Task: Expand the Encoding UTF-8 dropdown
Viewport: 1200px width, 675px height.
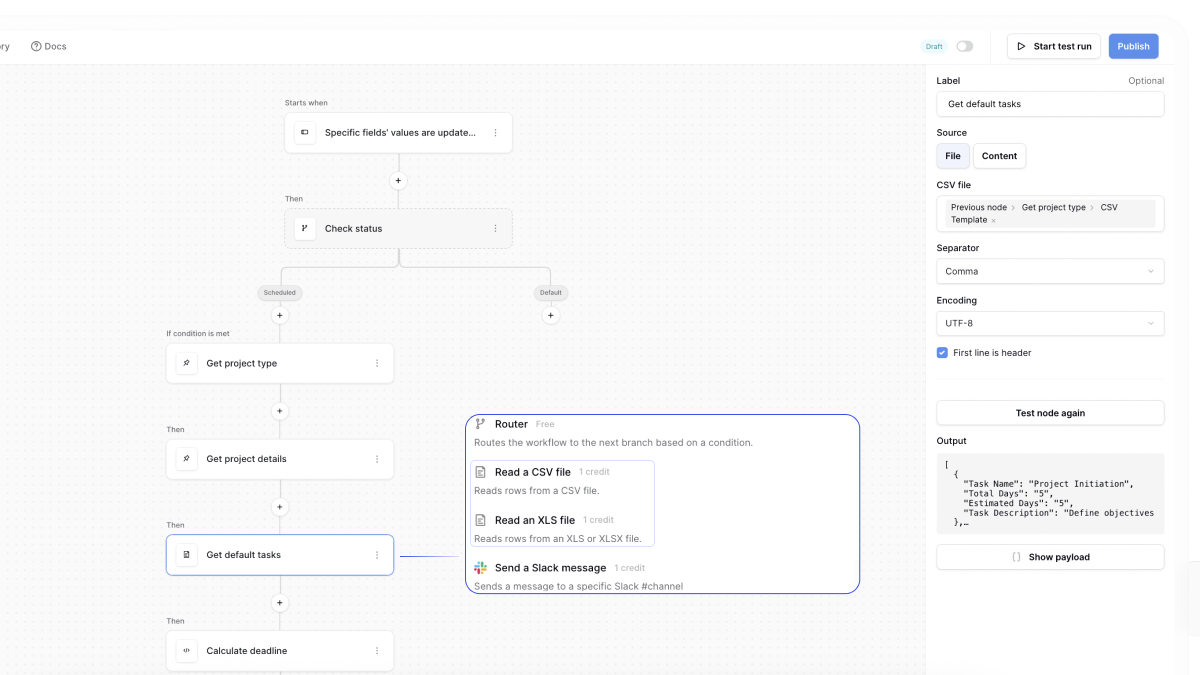Action: [1050, 323]
